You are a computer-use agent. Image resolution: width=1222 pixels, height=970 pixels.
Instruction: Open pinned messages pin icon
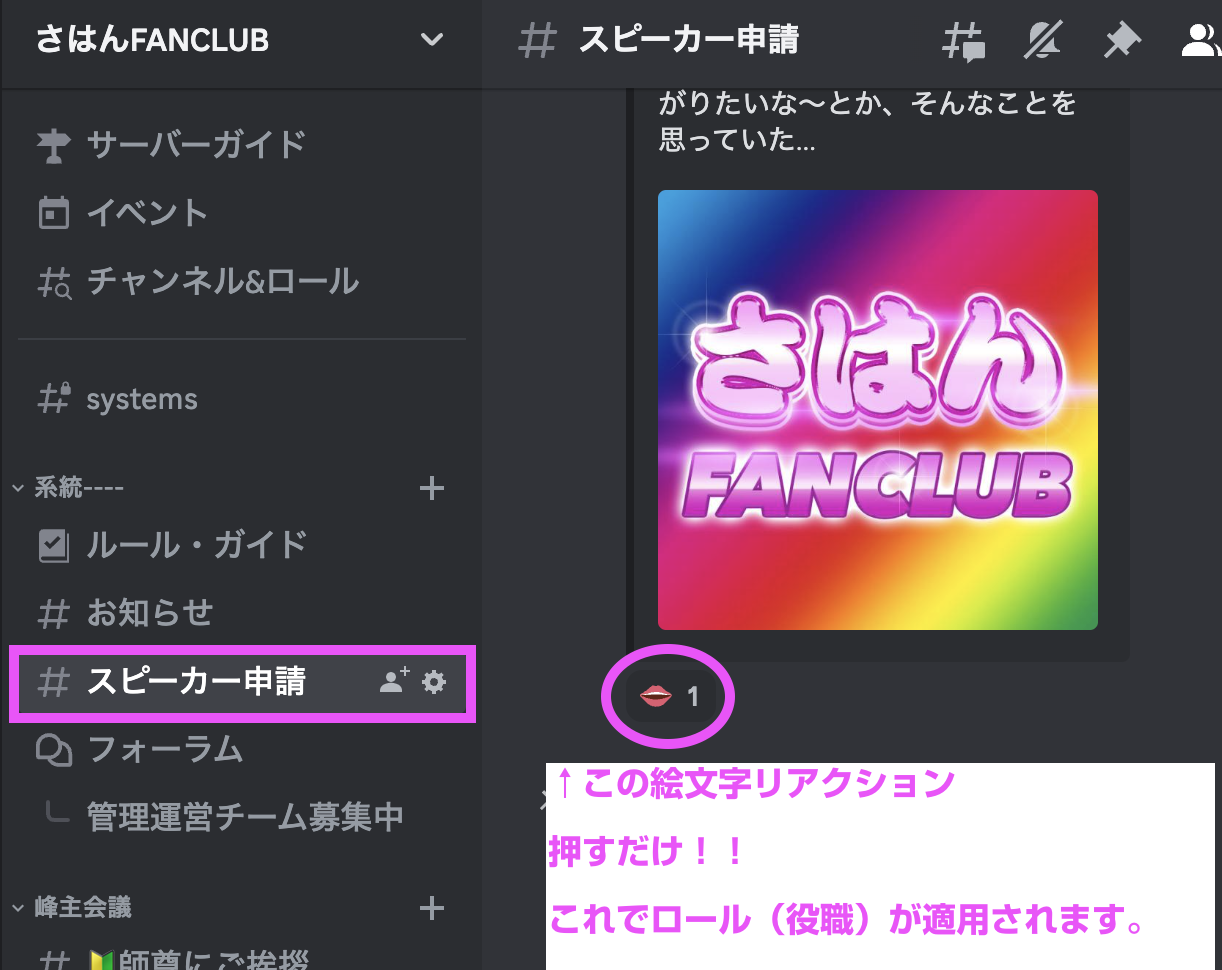pos(1122,41)
